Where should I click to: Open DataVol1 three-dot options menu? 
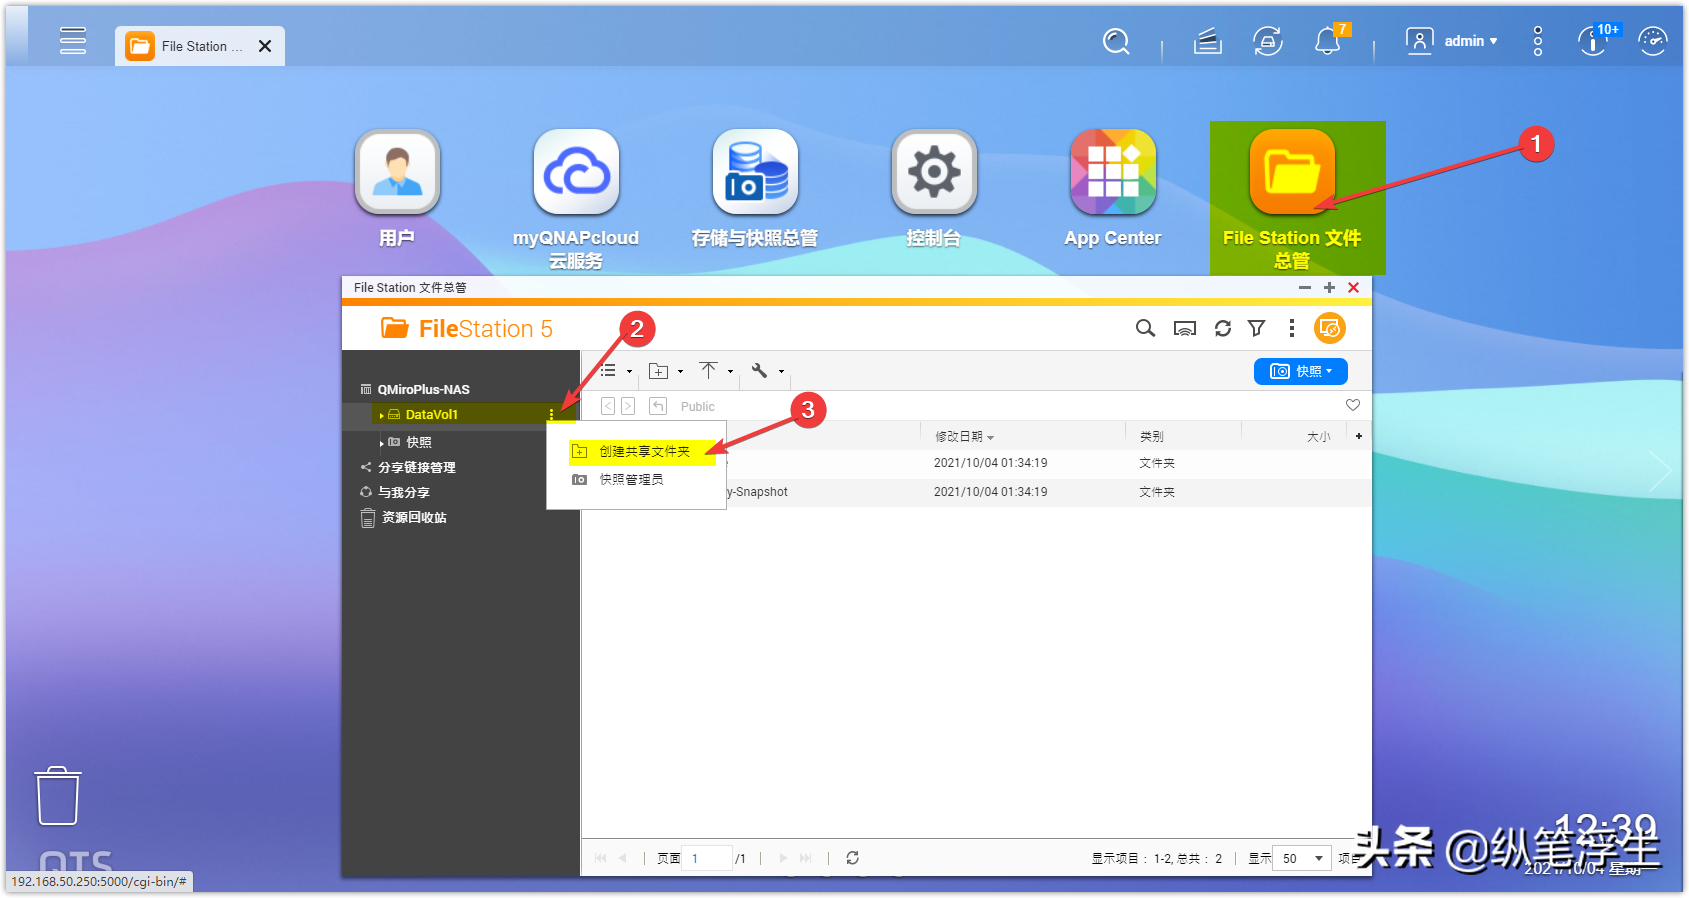[551, 414]
